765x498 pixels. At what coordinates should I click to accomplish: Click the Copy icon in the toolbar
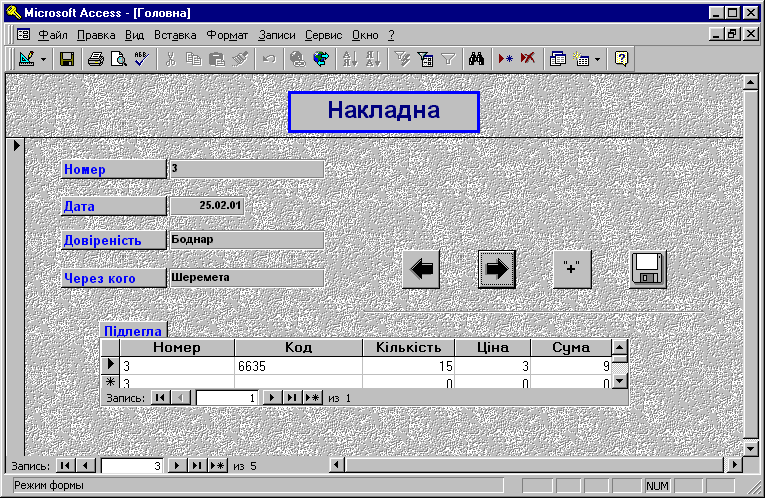(194, 59)
